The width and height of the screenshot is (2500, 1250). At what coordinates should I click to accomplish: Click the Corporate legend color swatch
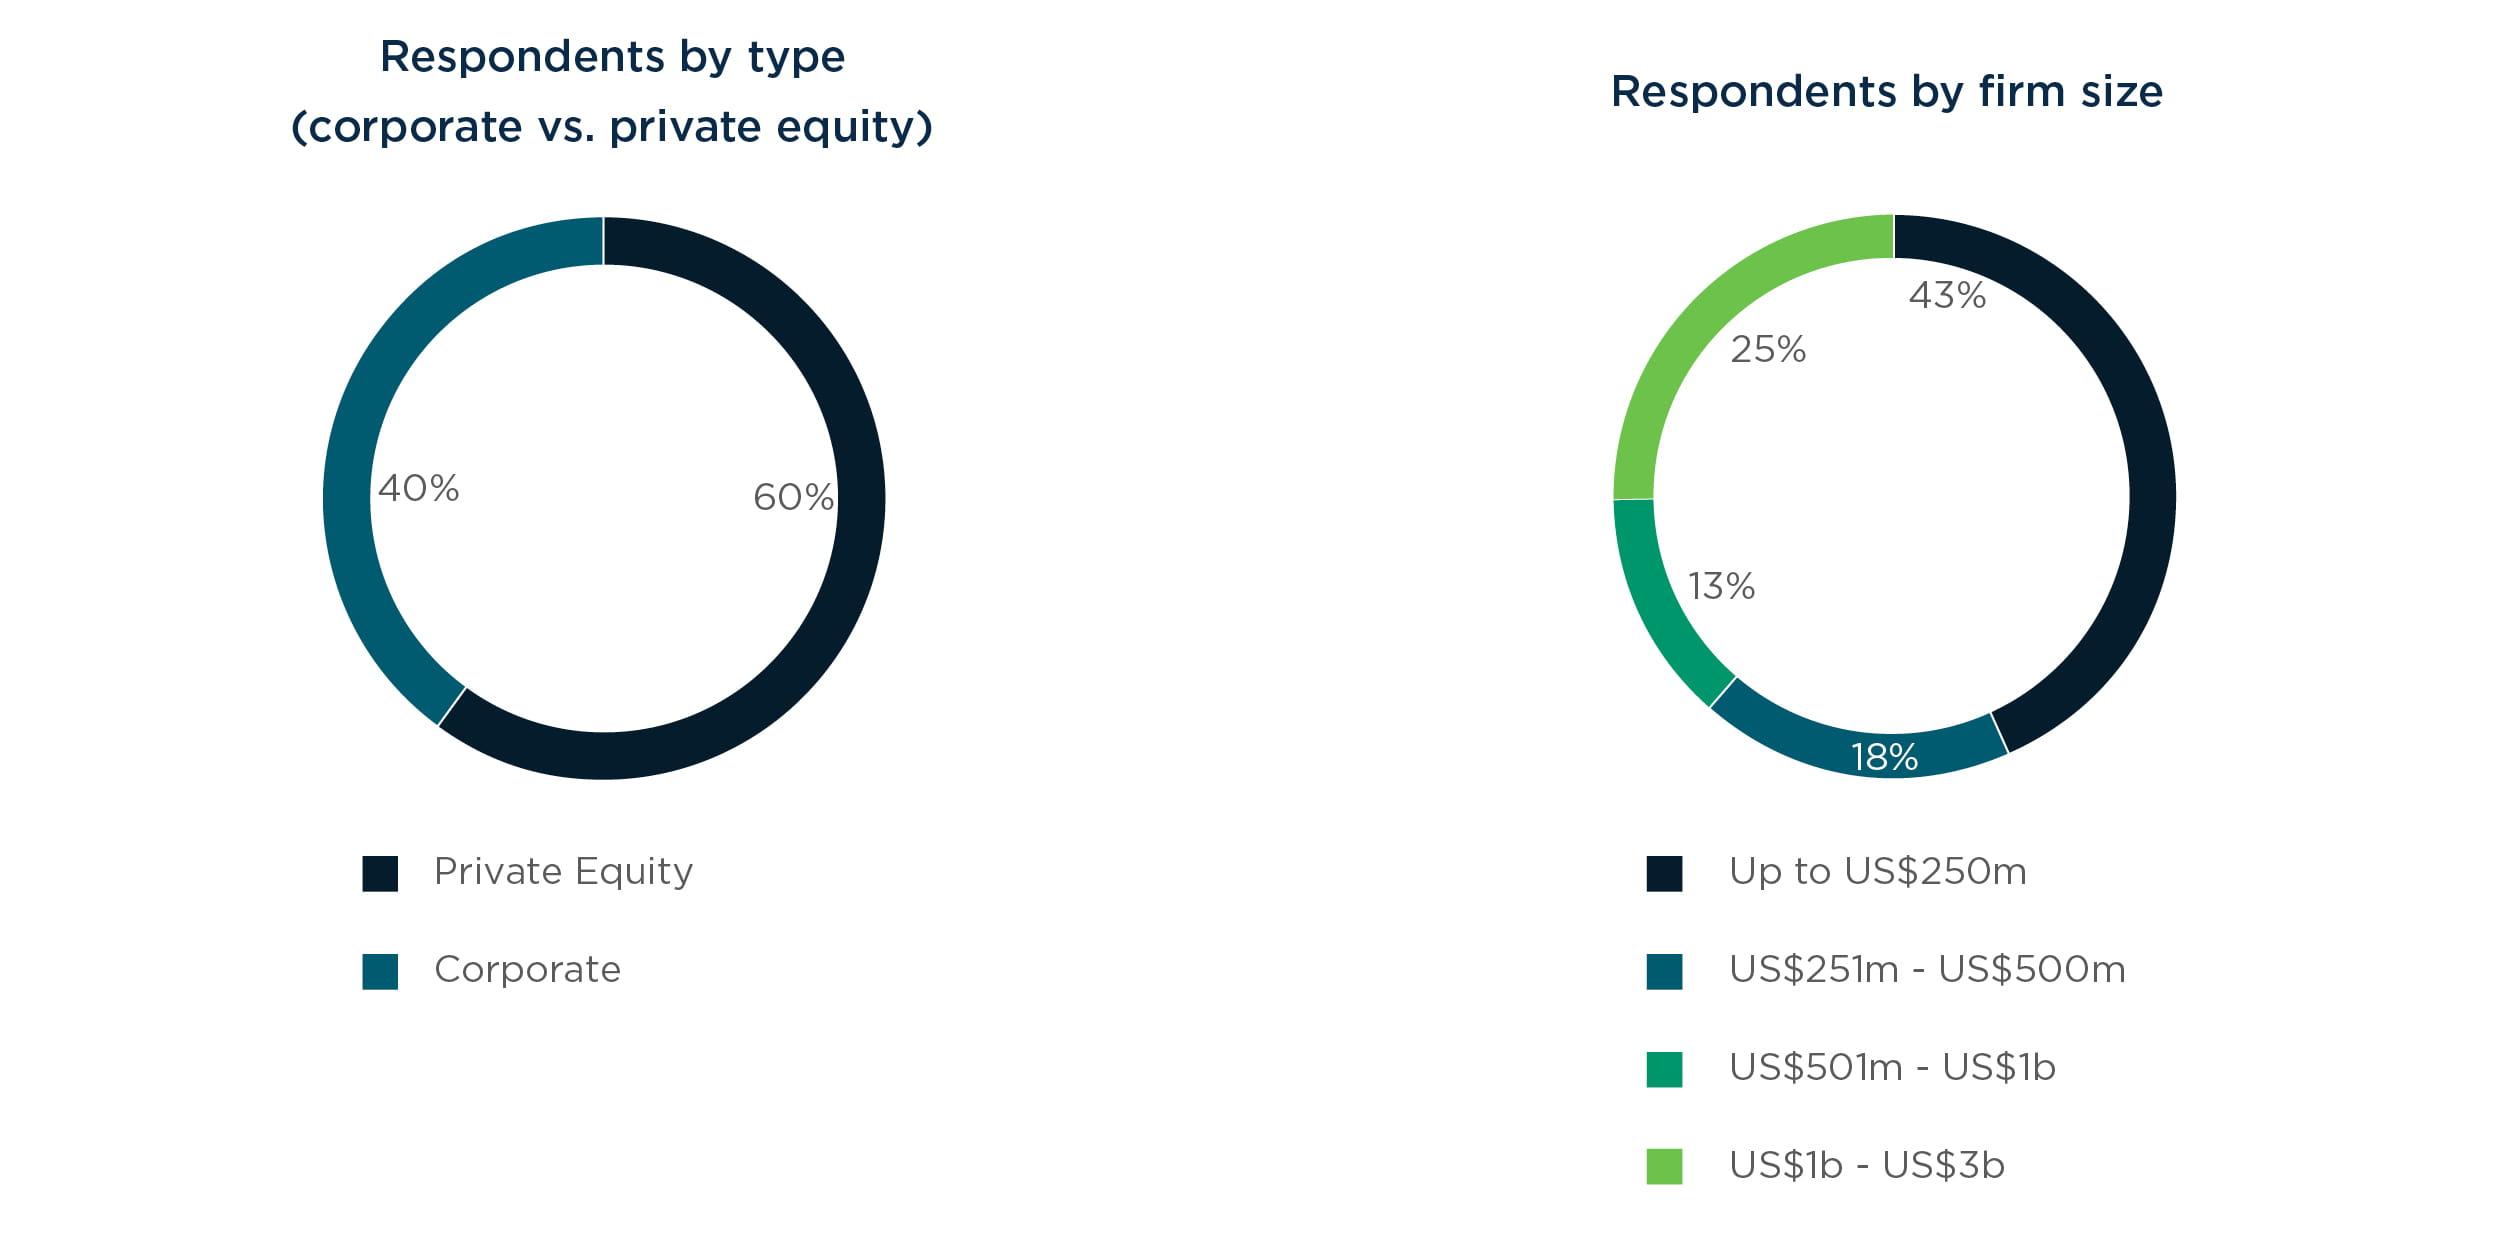pos(380,971)
